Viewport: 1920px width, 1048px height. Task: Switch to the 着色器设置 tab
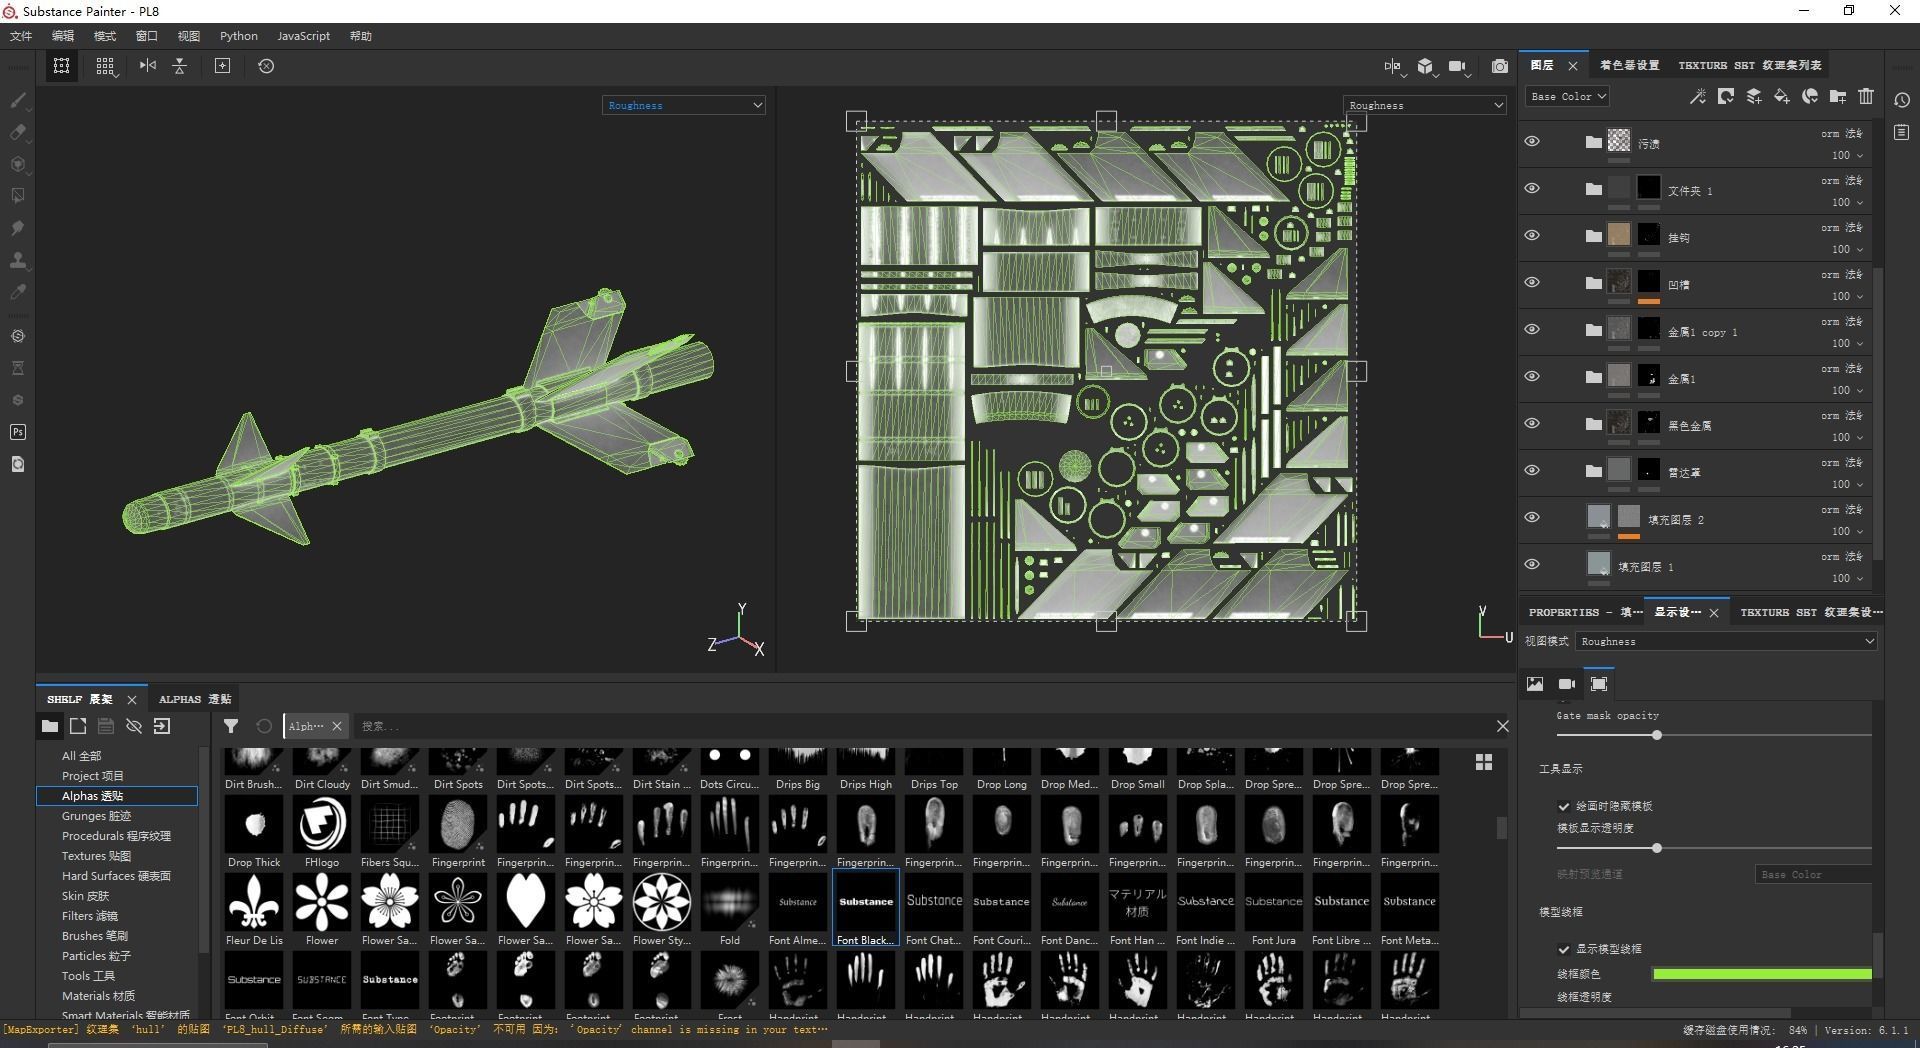point(1629,65)
